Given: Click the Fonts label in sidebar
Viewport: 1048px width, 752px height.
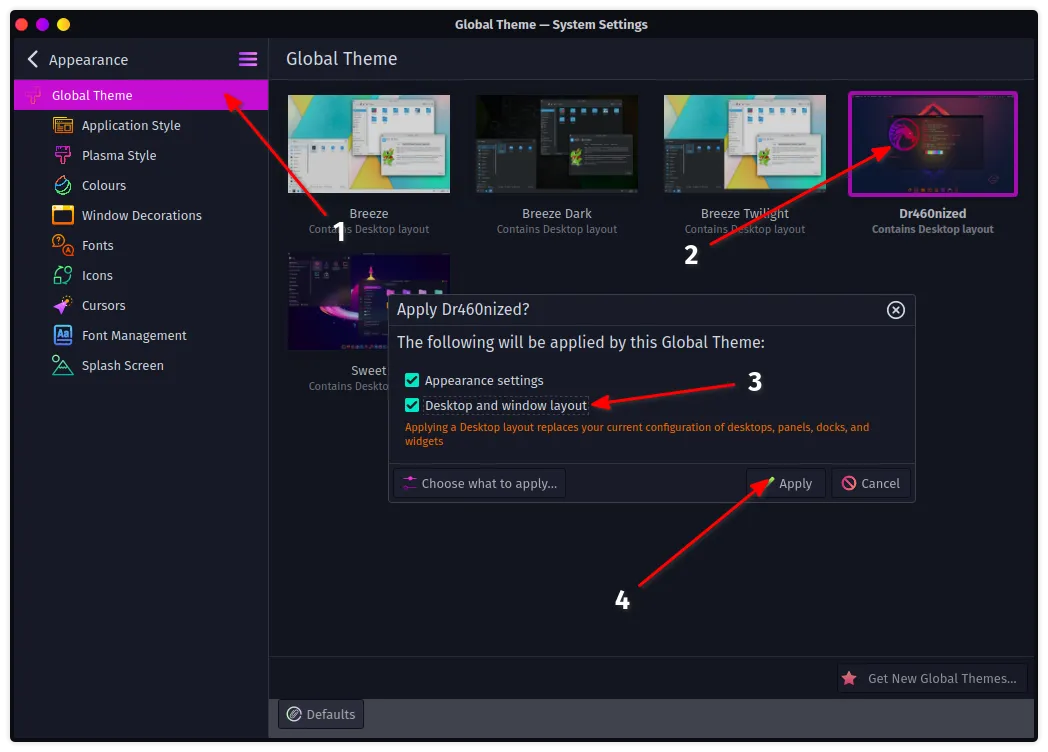Looking at the screenshot, I should click(x=98, y=245).
